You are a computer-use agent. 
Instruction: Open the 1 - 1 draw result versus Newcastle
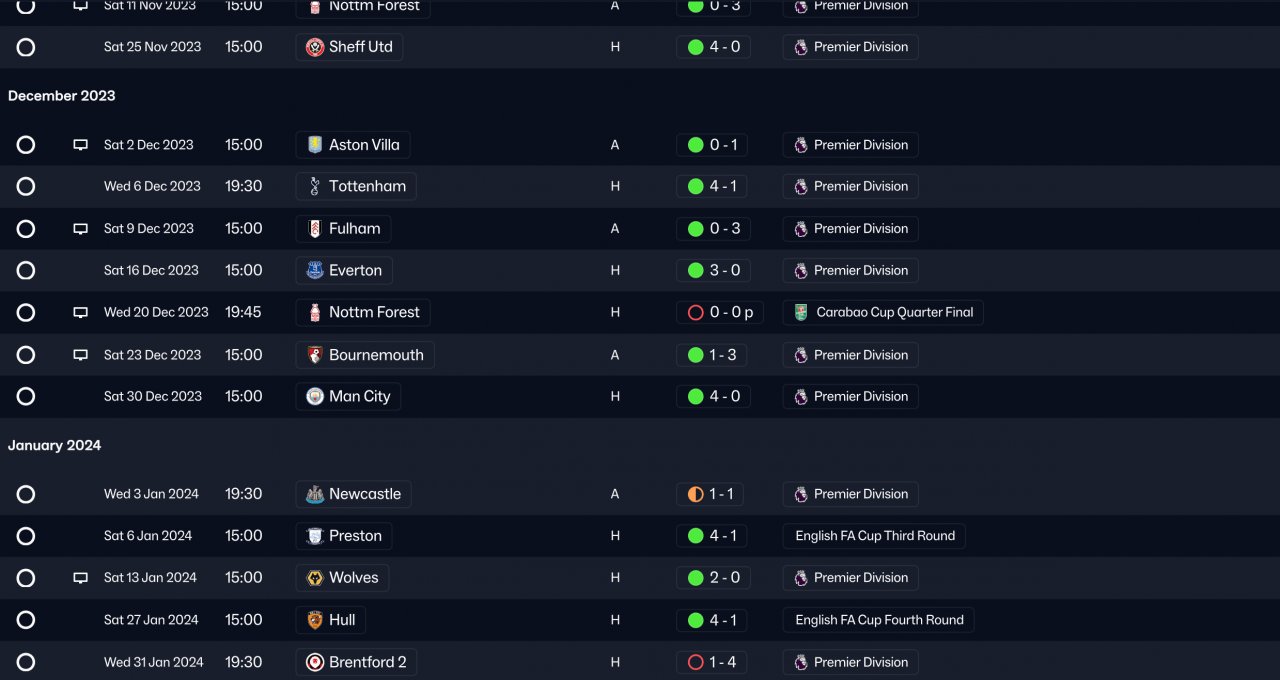point(721,494)
